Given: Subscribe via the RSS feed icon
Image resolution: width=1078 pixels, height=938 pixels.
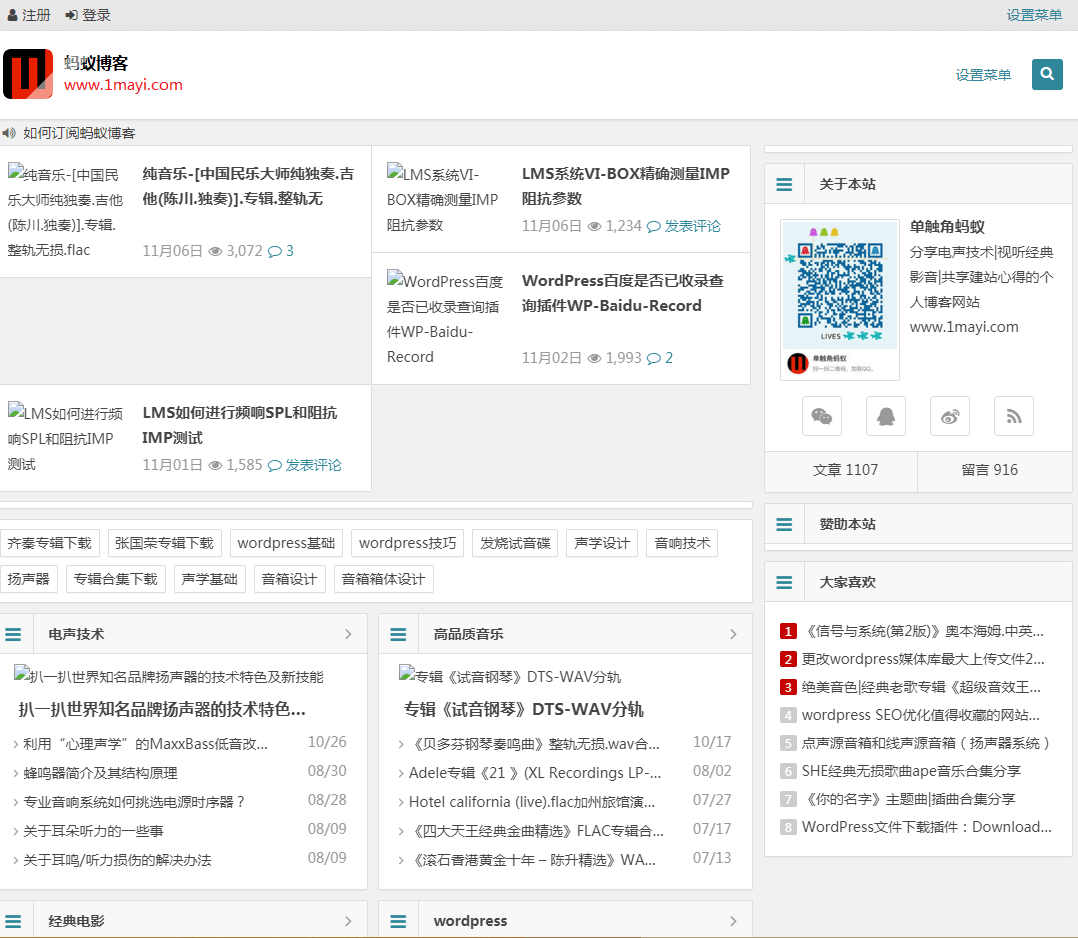Looking at the screenshot, I should pos(1013,416).
